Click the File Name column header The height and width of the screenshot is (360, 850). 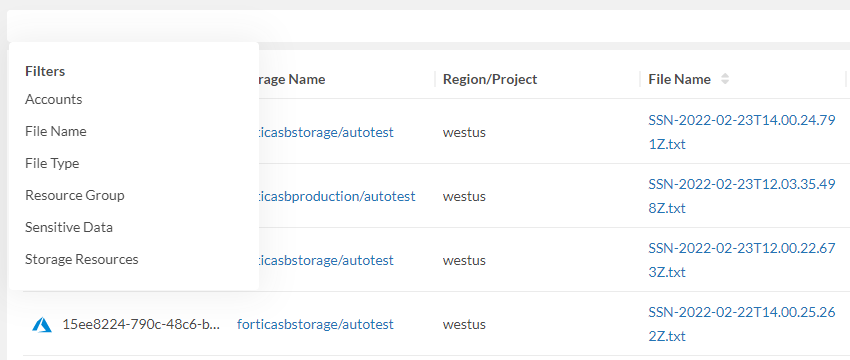coord(679,79)
